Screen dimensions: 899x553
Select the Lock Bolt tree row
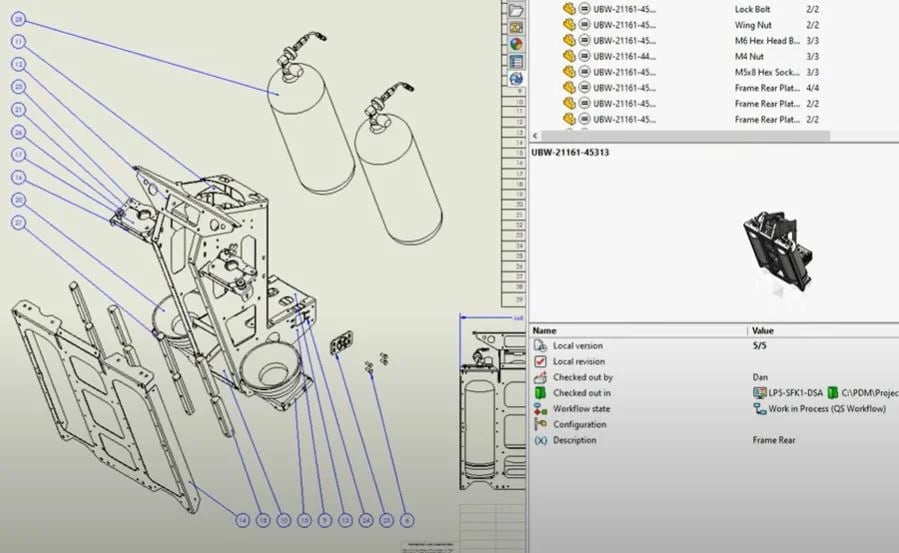coord(691,9)
